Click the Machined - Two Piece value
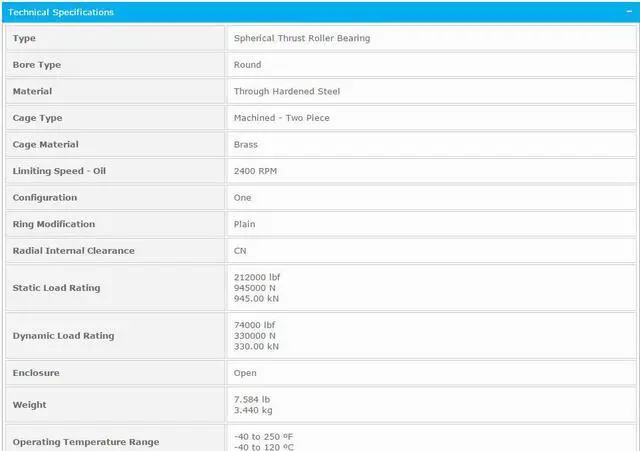The image size is (640, 451). coord(281,118)
